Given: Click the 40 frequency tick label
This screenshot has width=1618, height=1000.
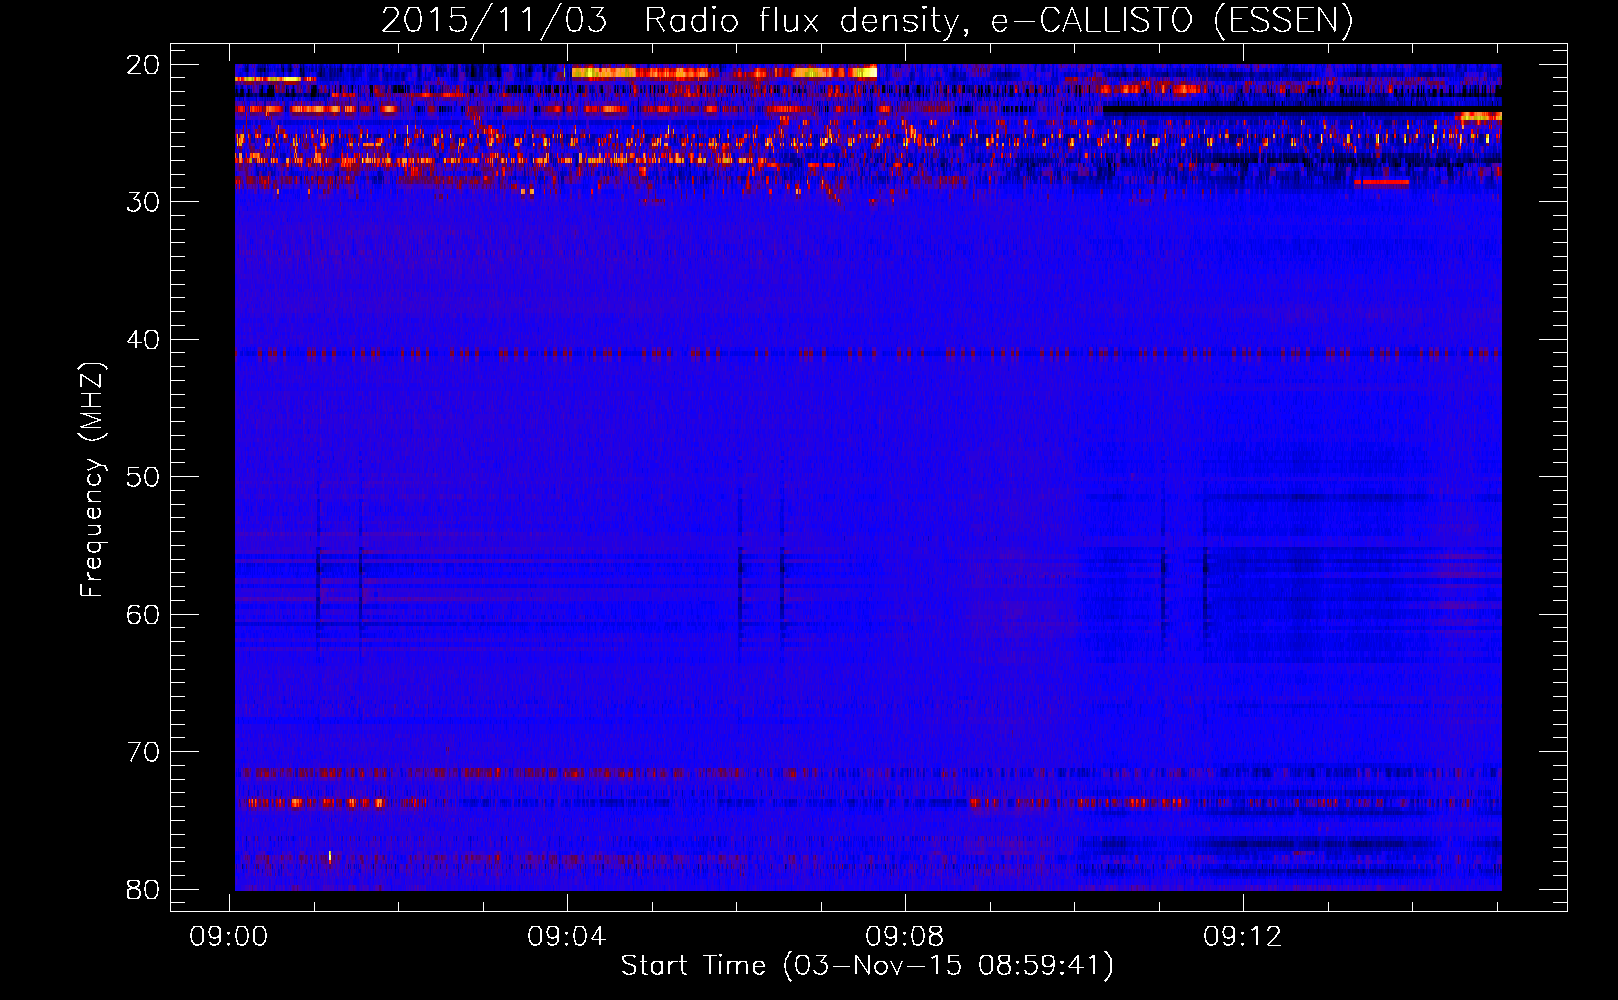Looking at the screenshot, I should coord(144,340).
